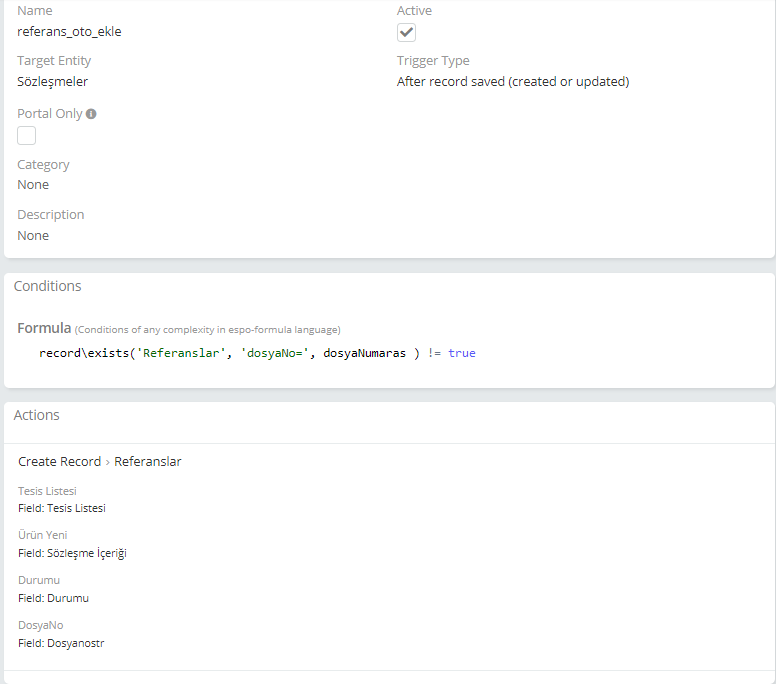The image size is (776, 684).
Task: Click the Create Record action title
Action: click(x=59, y=462)
